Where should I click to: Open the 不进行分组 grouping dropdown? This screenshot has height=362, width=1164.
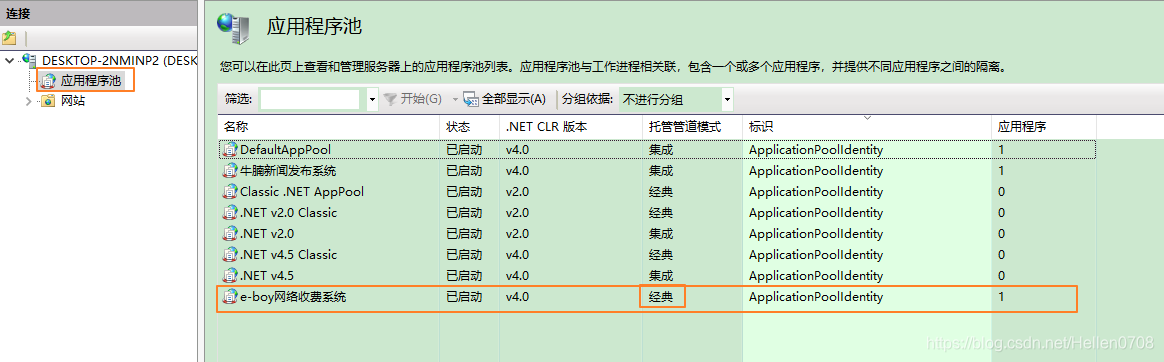[728, 99]
